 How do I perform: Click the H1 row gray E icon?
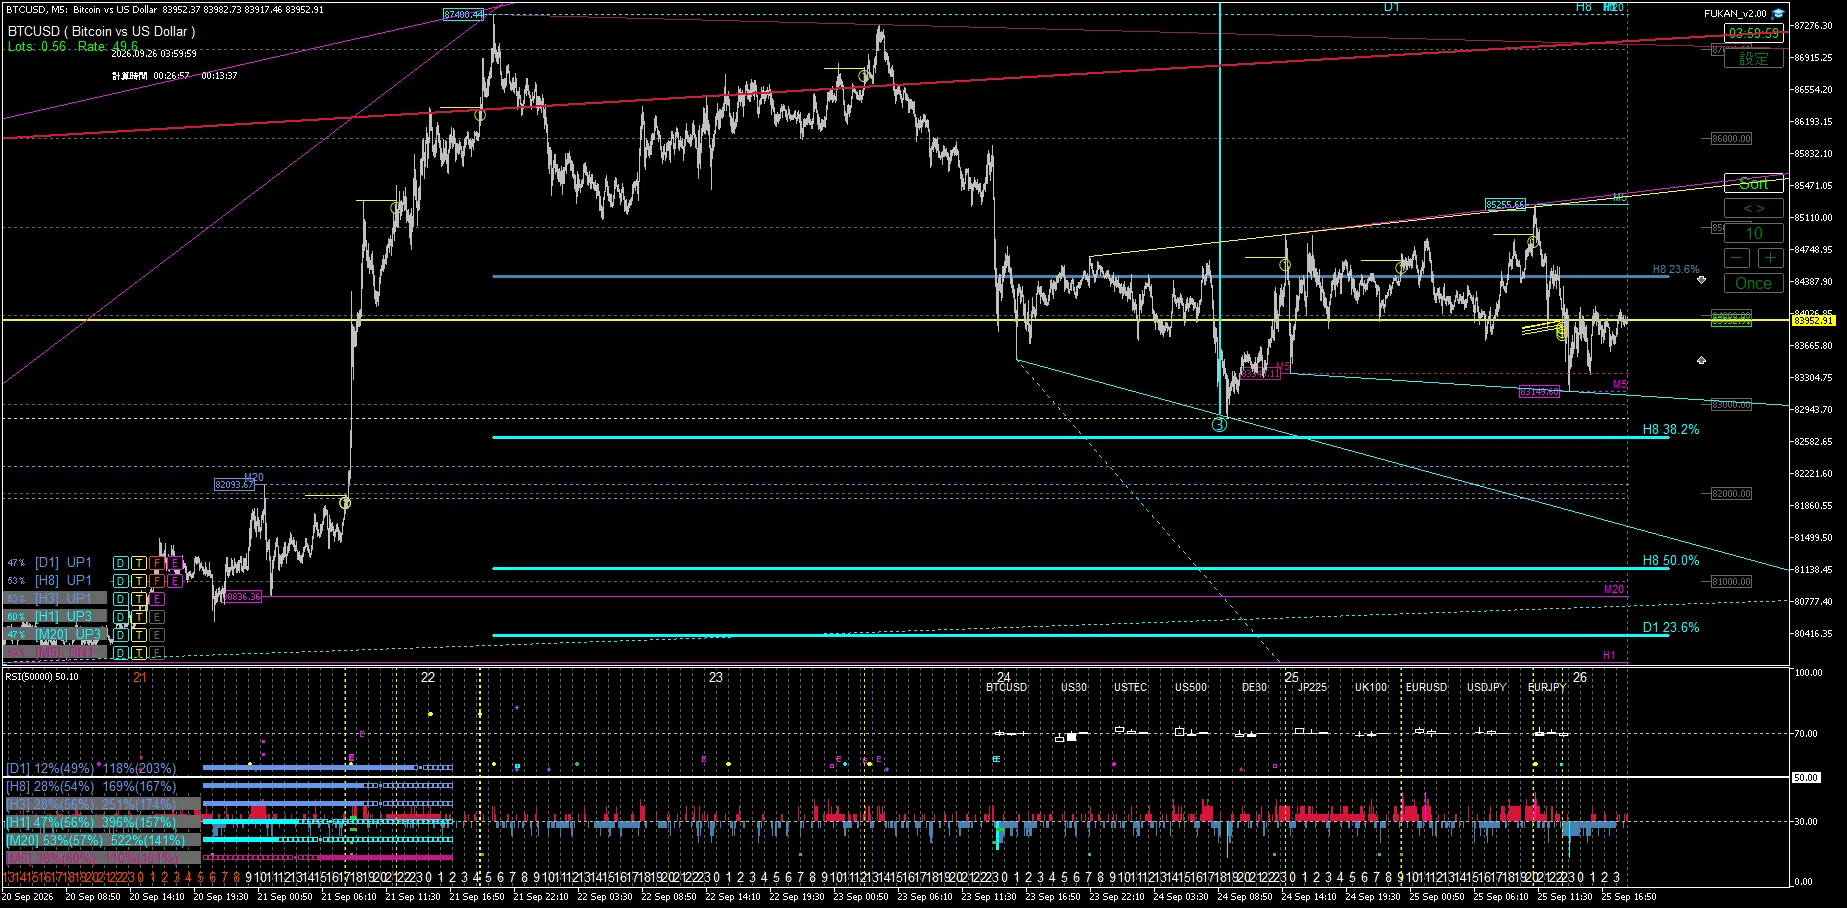pyautogui.click(x=157, y=617)
